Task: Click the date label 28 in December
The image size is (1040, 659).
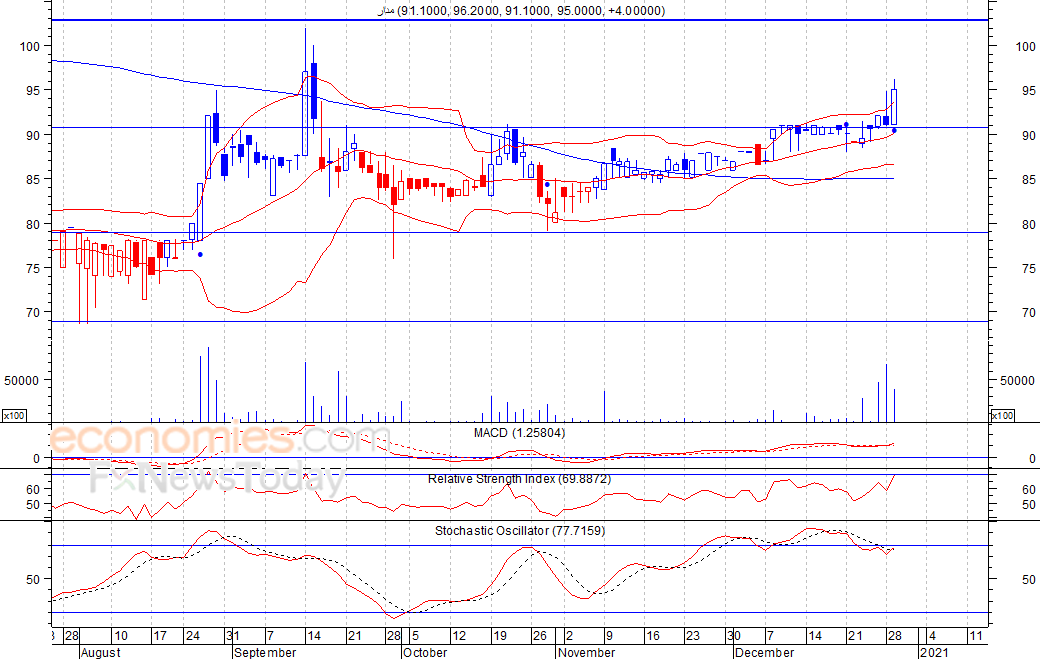Action: tap(894, 636)
